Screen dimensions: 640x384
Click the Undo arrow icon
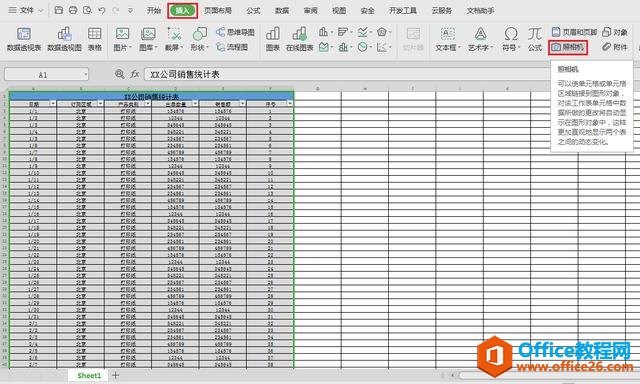point(102,10)
